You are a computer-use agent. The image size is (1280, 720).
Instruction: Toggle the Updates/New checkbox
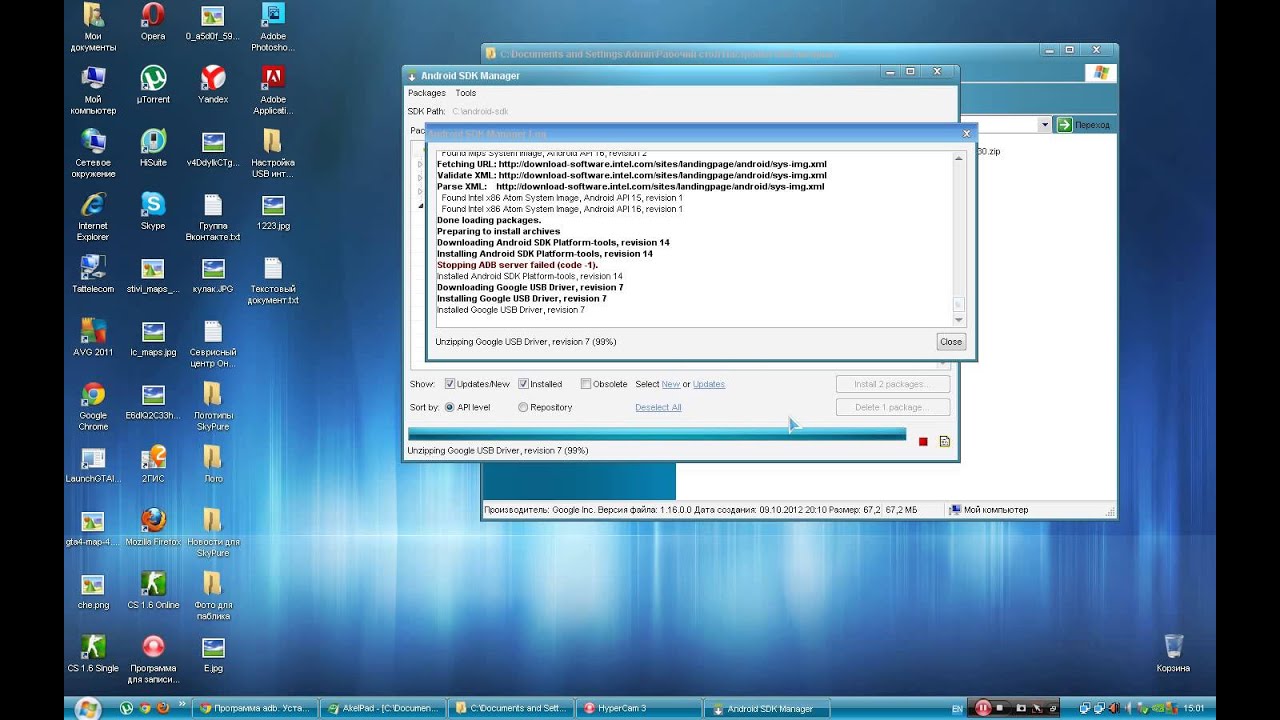tap(450, 384)
